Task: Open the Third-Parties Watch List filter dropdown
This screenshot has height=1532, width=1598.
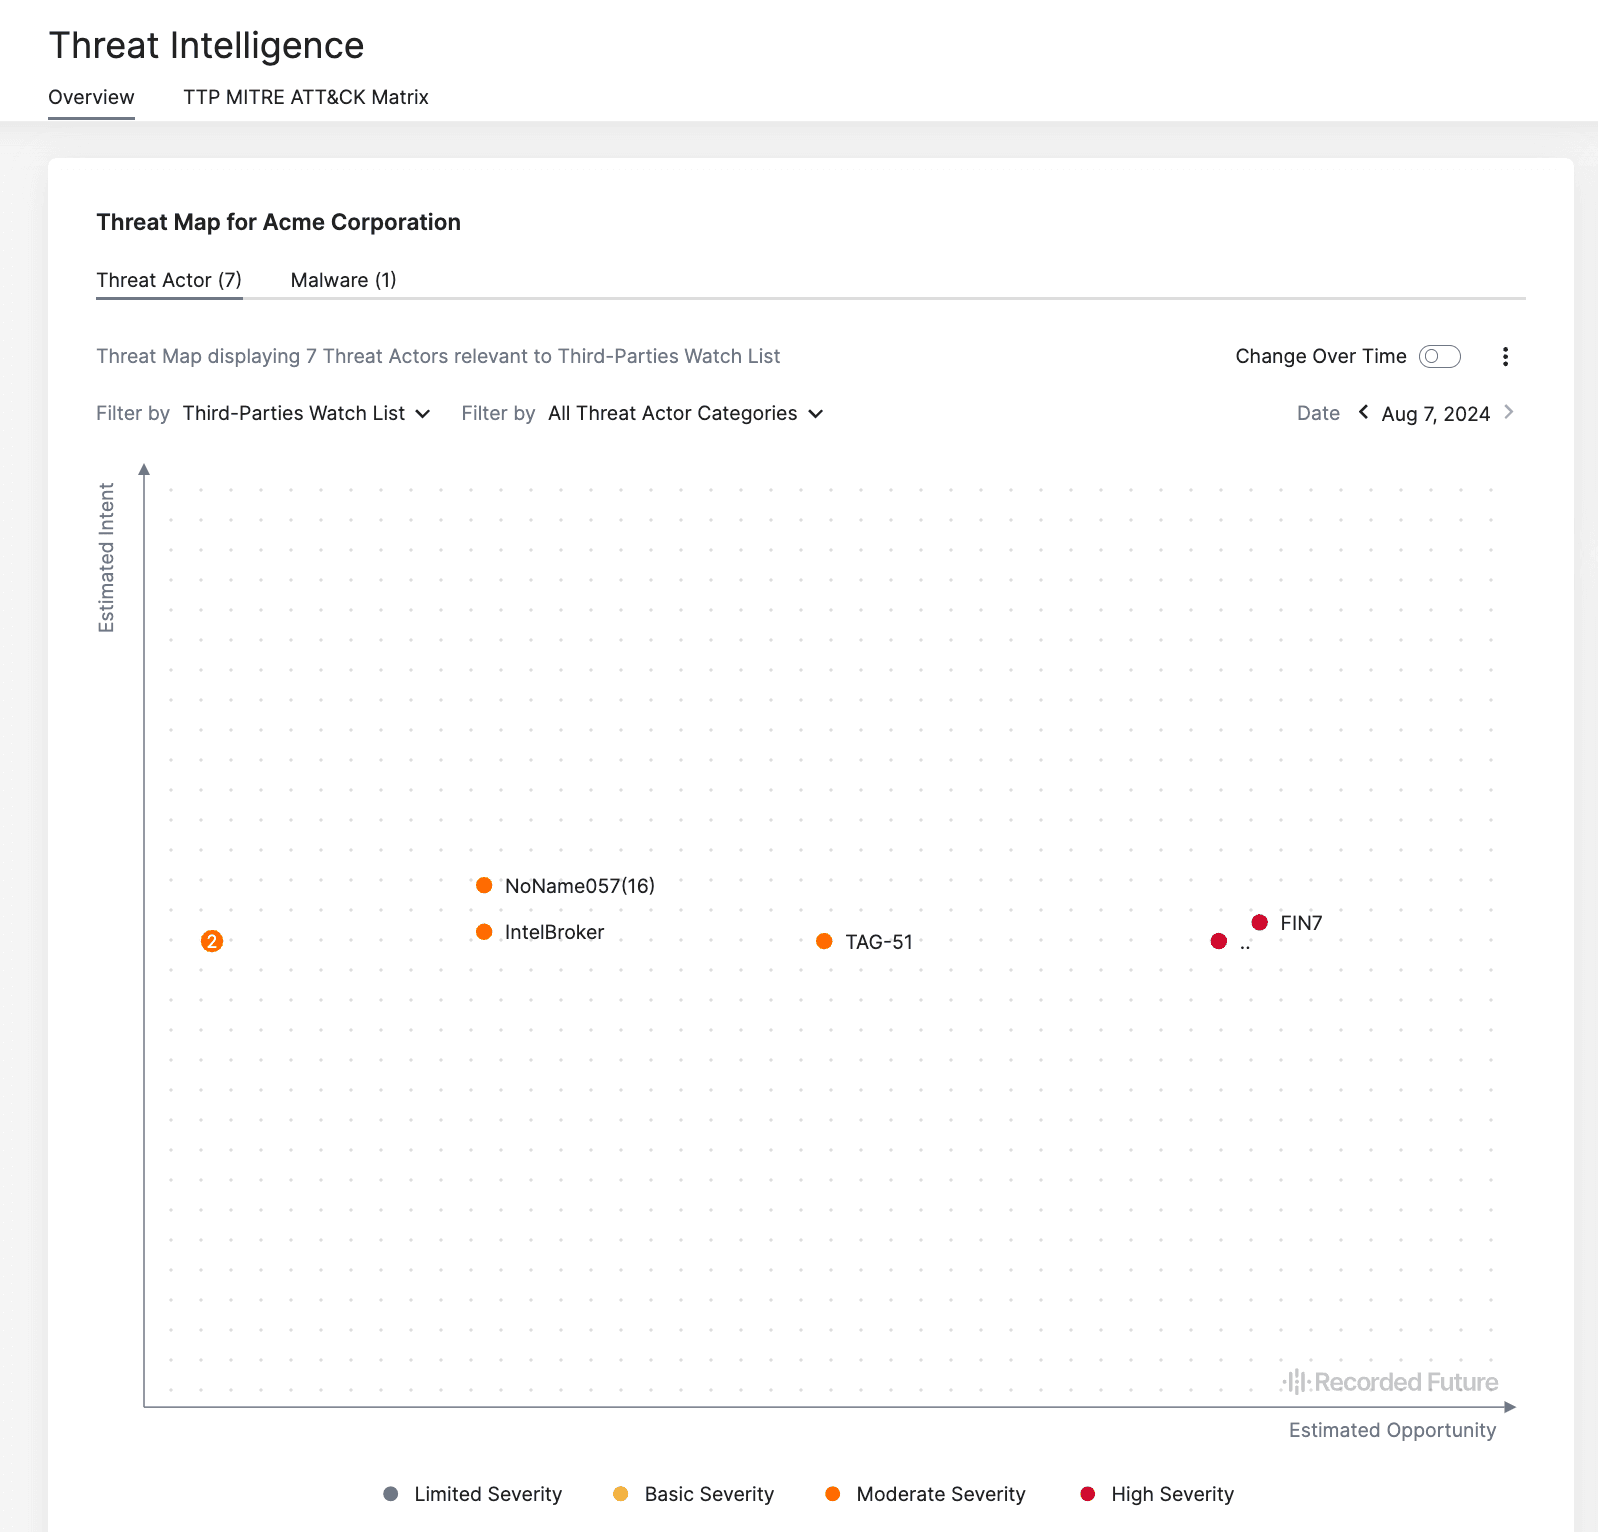Action: [306, 414]
